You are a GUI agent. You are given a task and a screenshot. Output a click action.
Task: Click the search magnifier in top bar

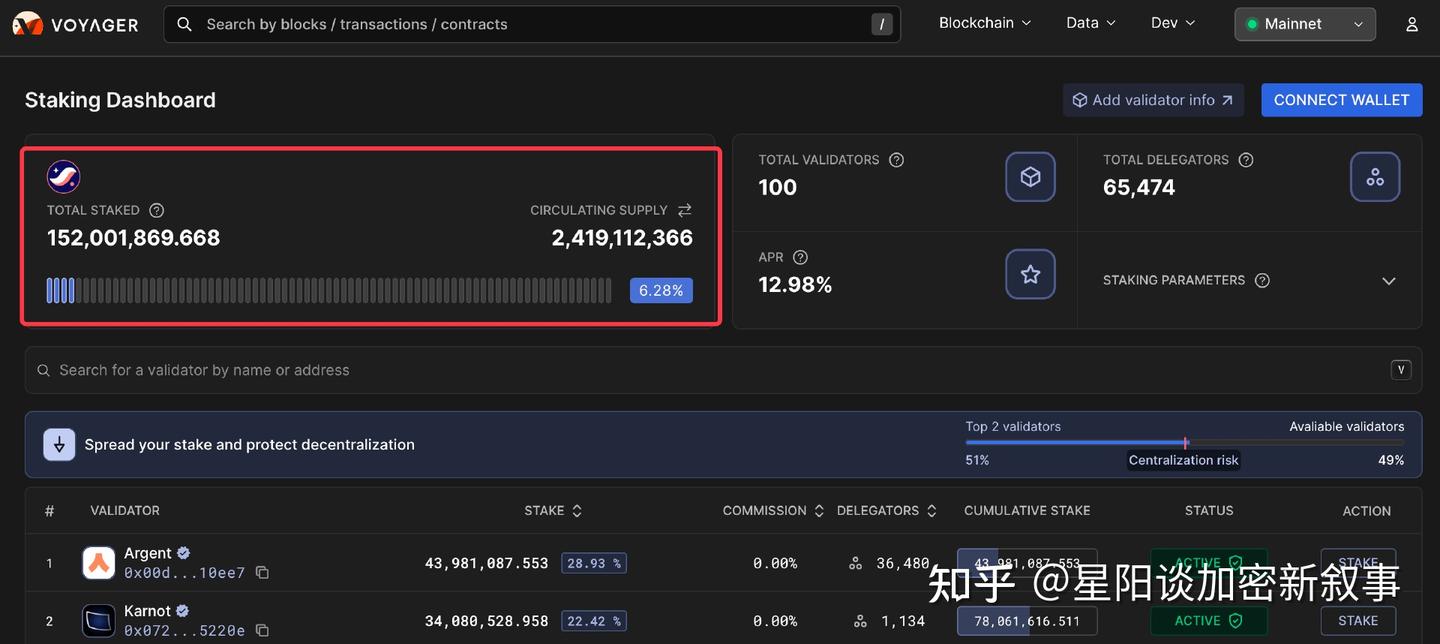pyautogui.click(x=184, y=24)
